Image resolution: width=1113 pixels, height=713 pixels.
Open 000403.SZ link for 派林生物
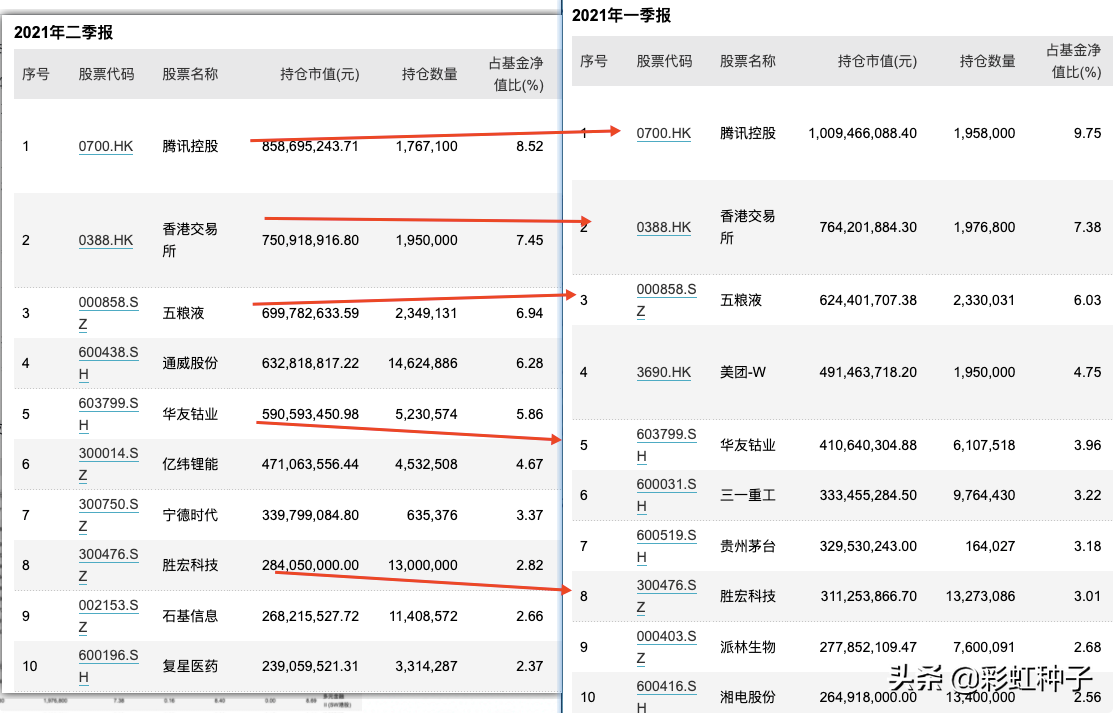[x=666, y=647]
